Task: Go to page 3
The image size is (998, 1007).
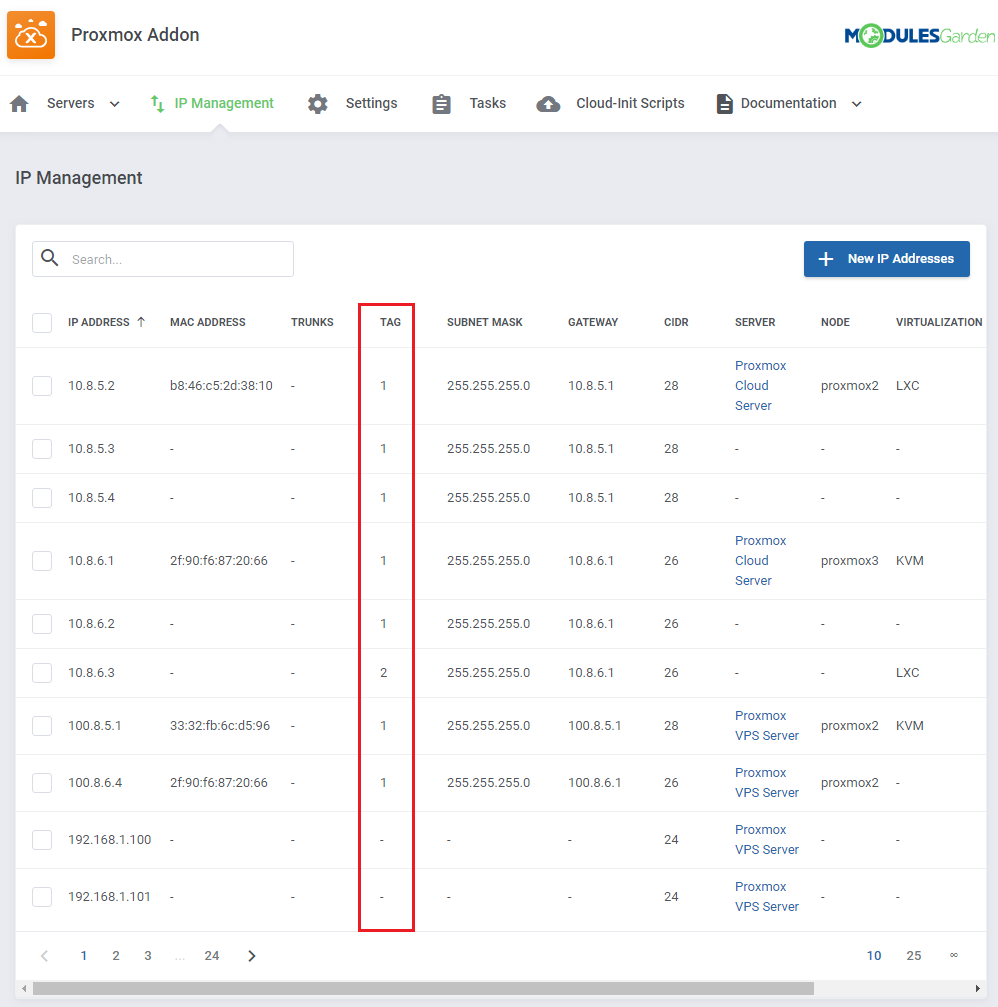Action: [148, 956]
